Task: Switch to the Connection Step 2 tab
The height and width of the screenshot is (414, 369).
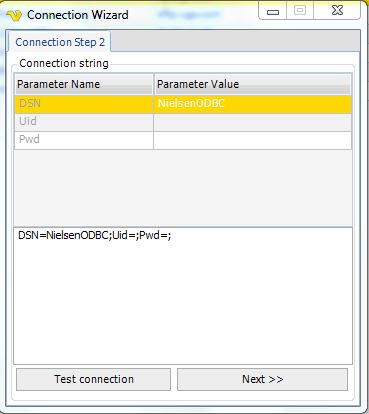Action: pos(60,42)
